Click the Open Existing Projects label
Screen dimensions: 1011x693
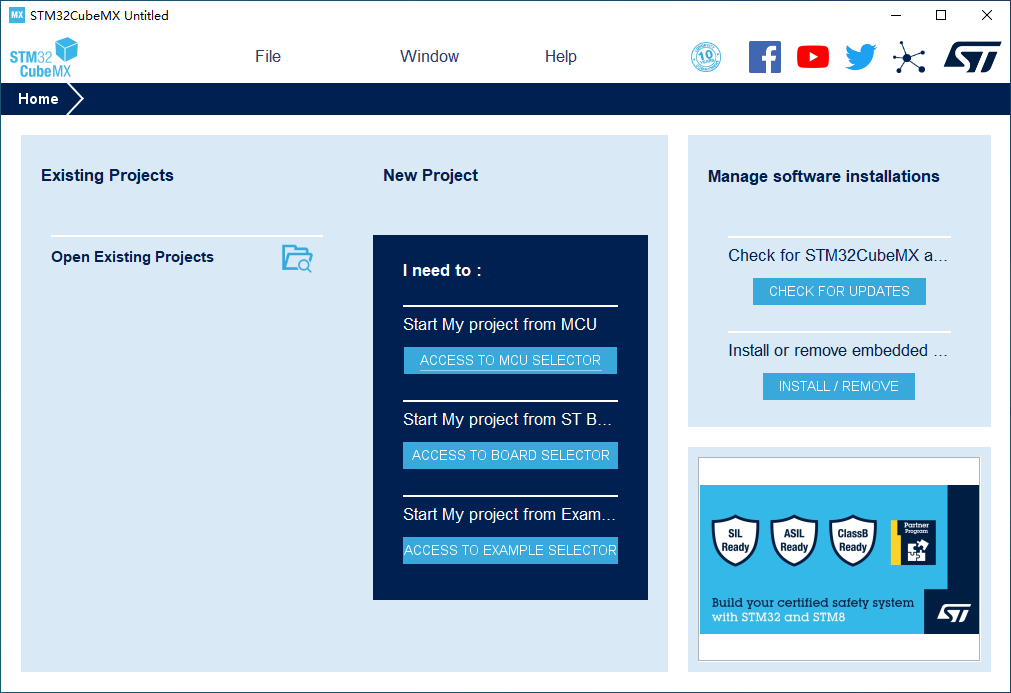[x=132, y=257]
